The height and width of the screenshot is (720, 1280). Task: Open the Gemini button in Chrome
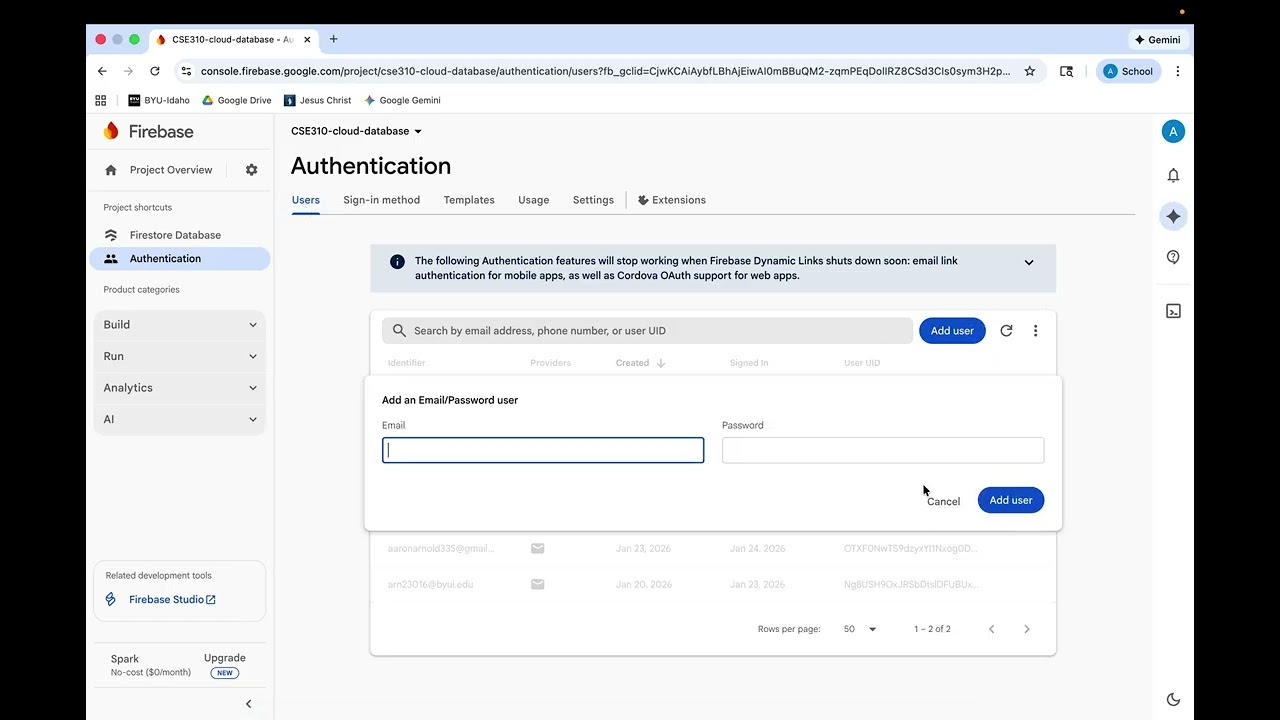[x=1157, y=40]
